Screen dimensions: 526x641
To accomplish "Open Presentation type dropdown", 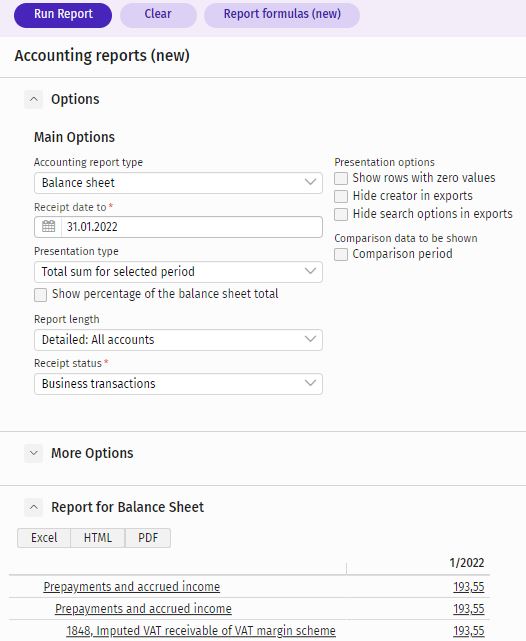I will tap(178, 271).
